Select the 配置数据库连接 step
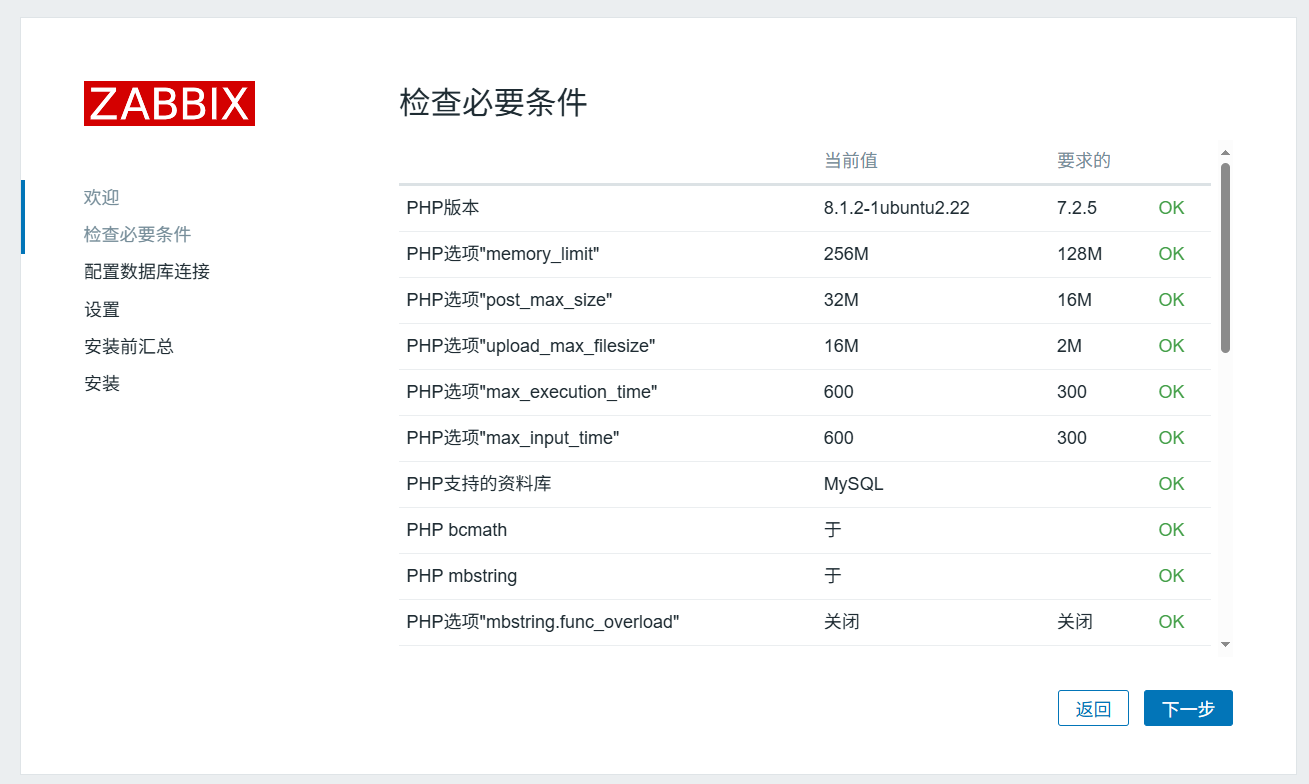The height and width of the screenshot is (784, 1309). [x=147, y=272]
